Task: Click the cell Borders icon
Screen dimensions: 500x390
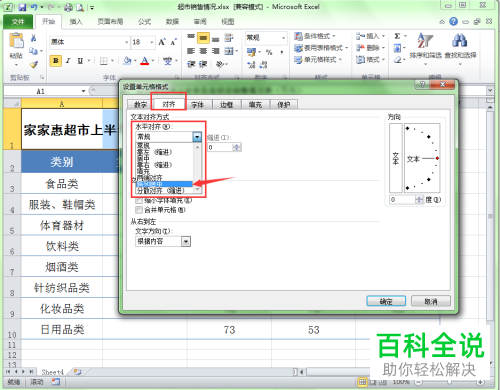Action: pos(104,61)
